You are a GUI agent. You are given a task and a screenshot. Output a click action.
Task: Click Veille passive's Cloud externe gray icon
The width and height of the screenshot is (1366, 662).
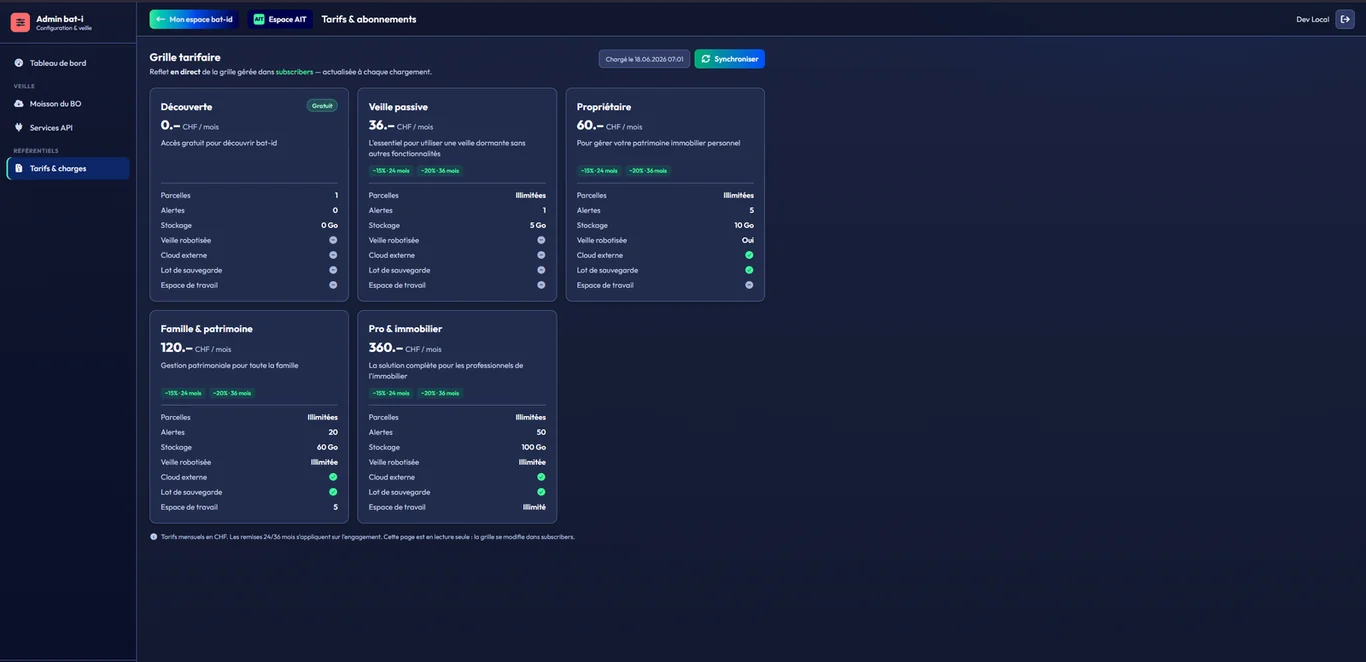point(541,255)
